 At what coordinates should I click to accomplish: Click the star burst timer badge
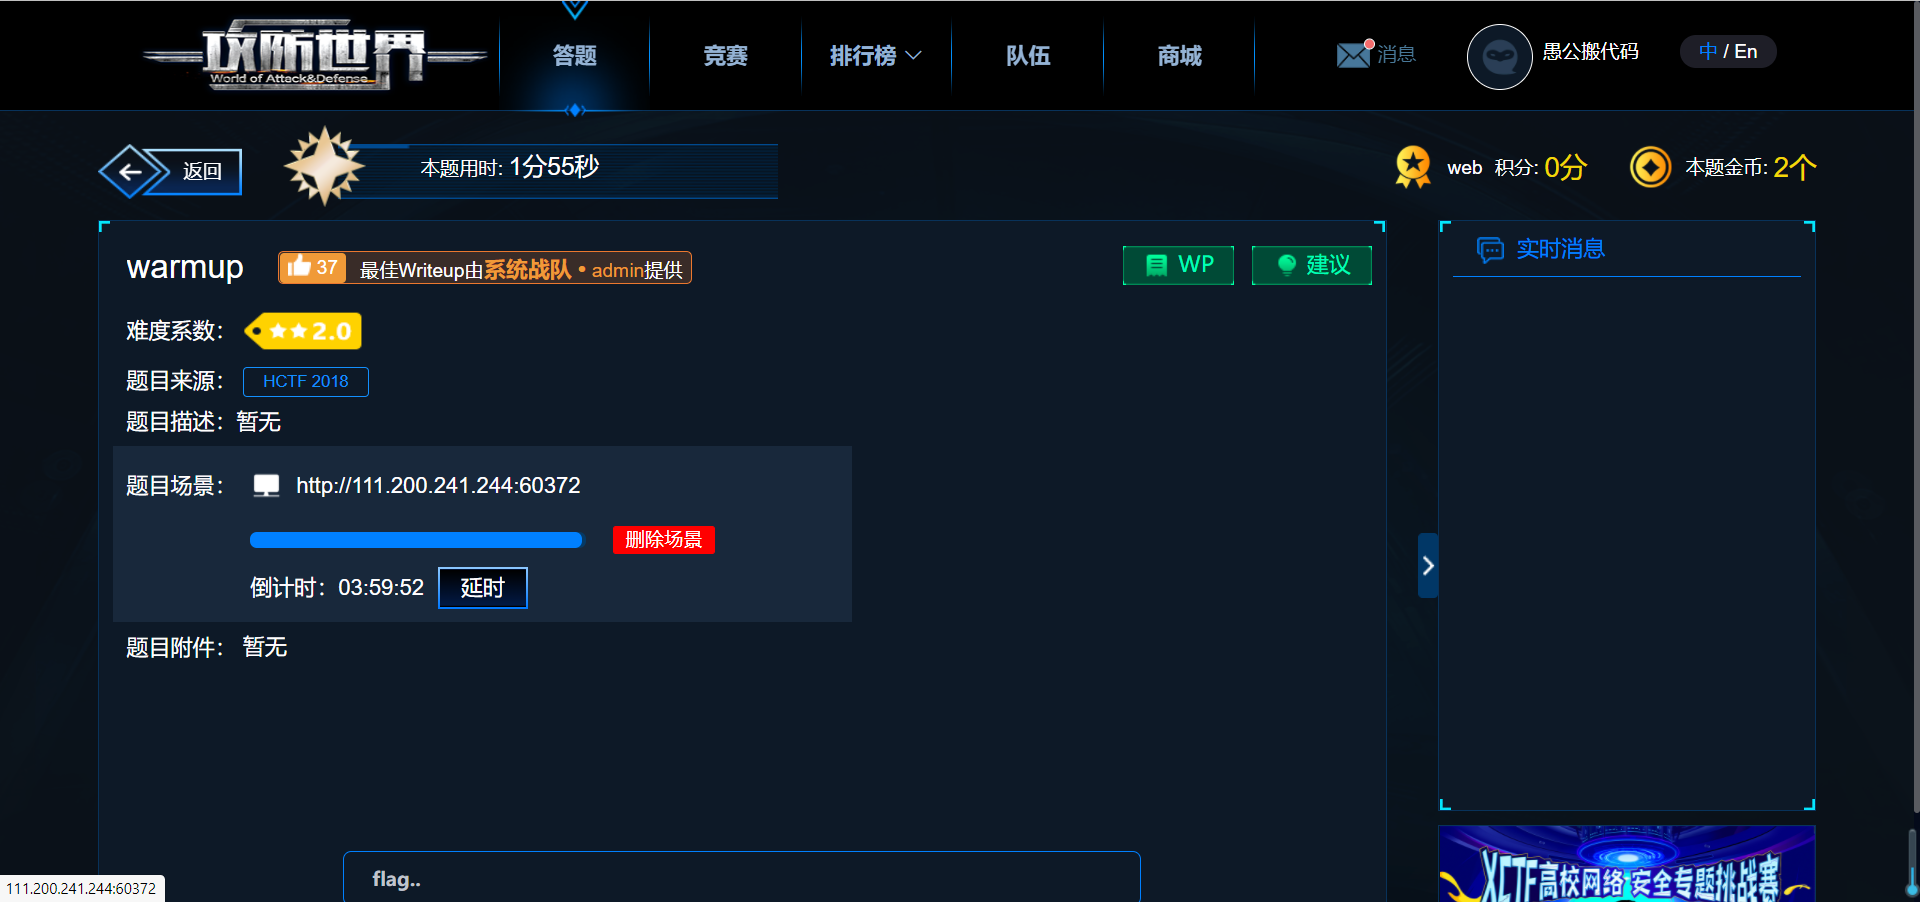point(324,166)
